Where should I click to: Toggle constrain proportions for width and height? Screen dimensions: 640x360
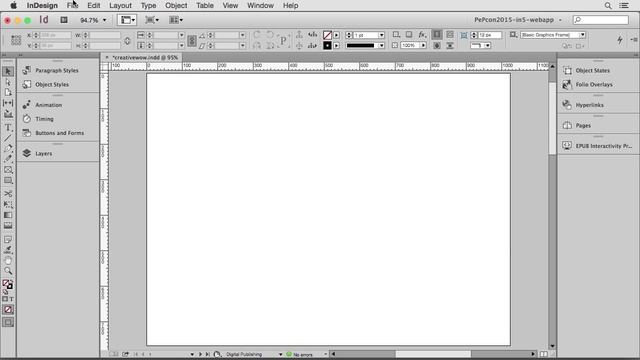coord(127,41)
